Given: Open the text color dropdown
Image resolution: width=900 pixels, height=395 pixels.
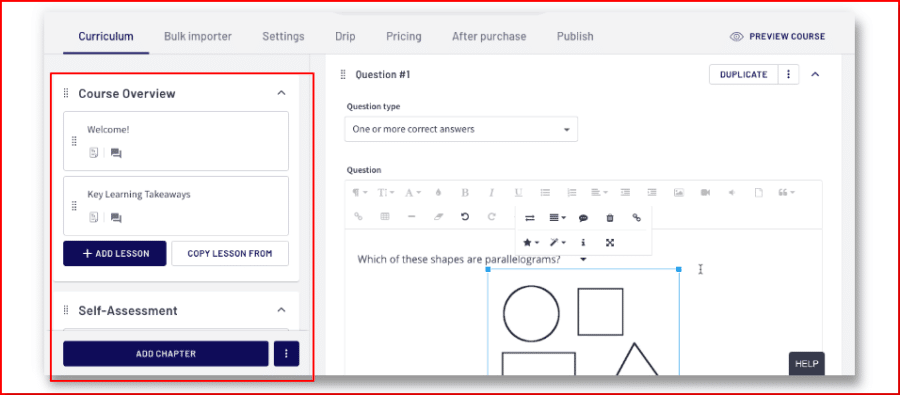Looking at the screenshot, I should 413,193.
